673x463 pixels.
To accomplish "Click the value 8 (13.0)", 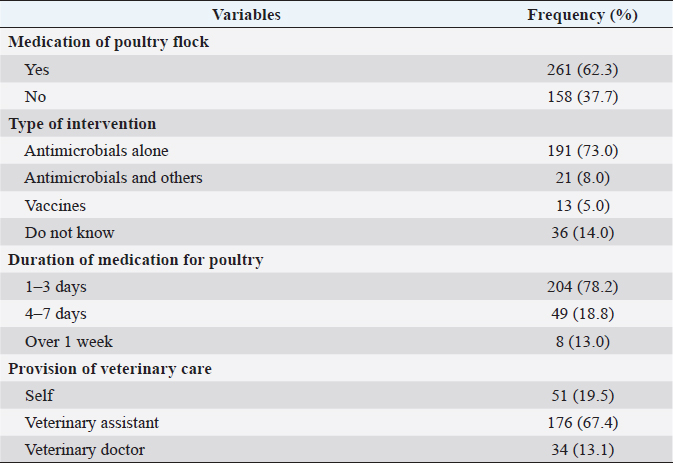I will [582, 341].
